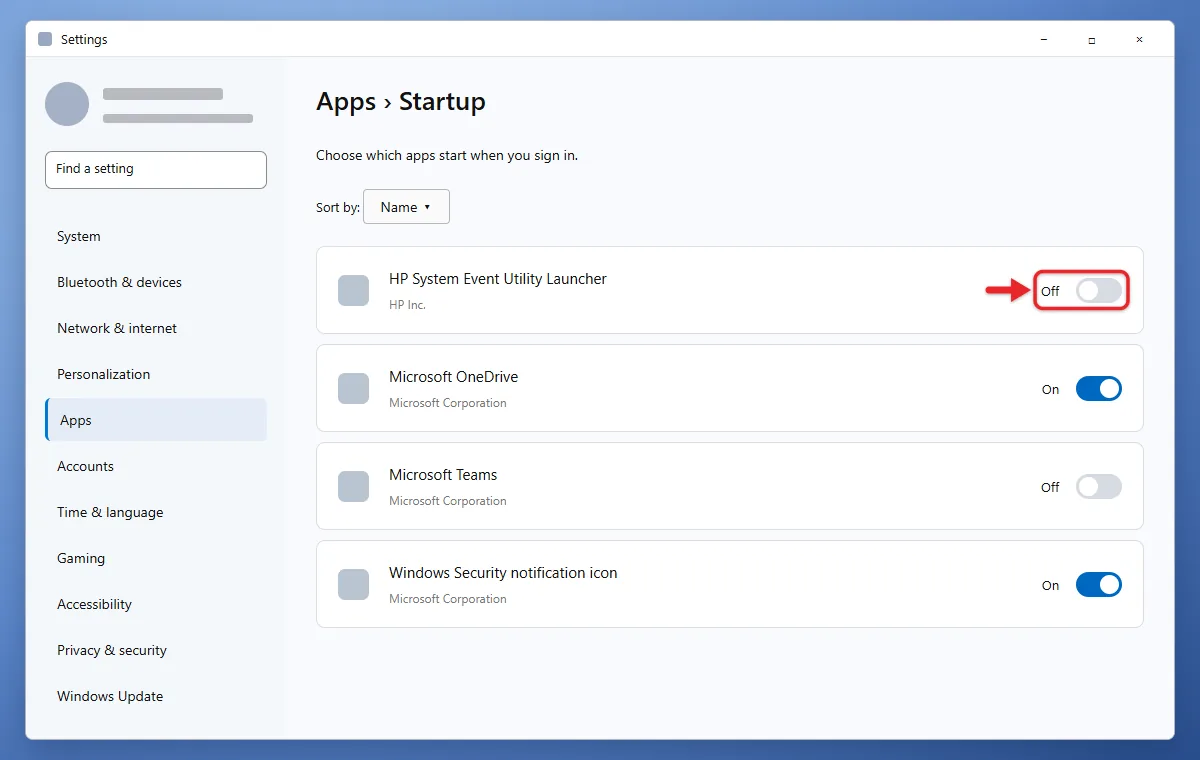Image resolution: width=1200 pixels, height=760 pixels.
Task: Click the HP Inc. publisher text
Action: [x=407, y=305]
